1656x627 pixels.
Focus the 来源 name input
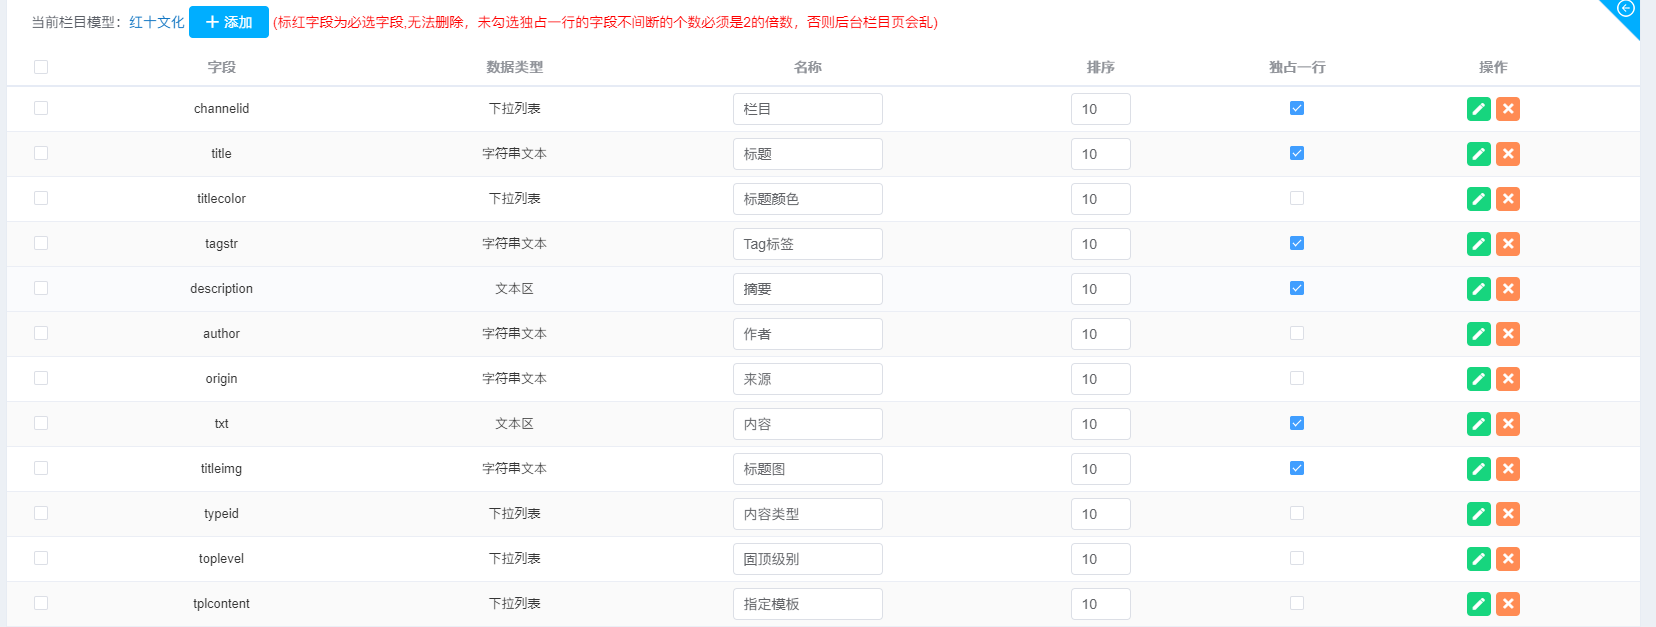click(808, 379)
